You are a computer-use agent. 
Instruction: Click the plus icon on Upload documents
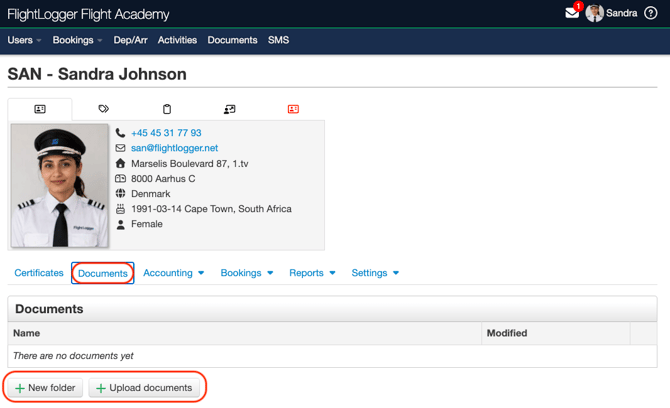101,388
